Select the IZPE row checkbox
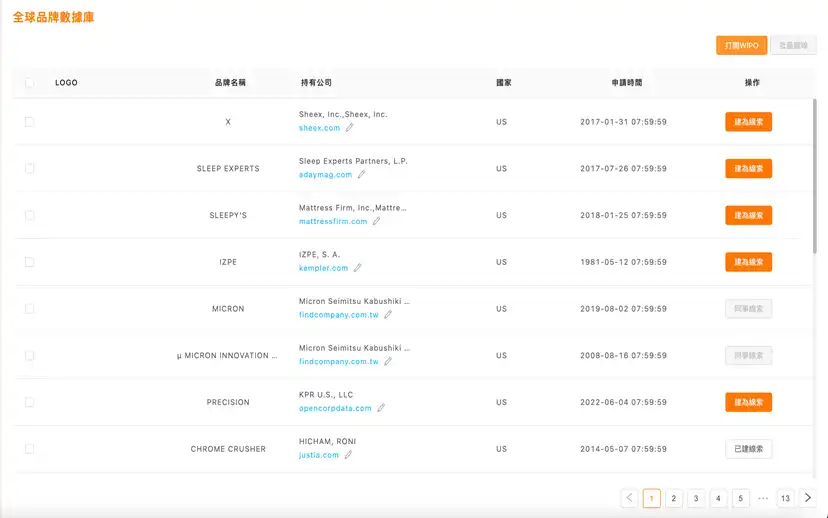 click(x=30, y=262)
